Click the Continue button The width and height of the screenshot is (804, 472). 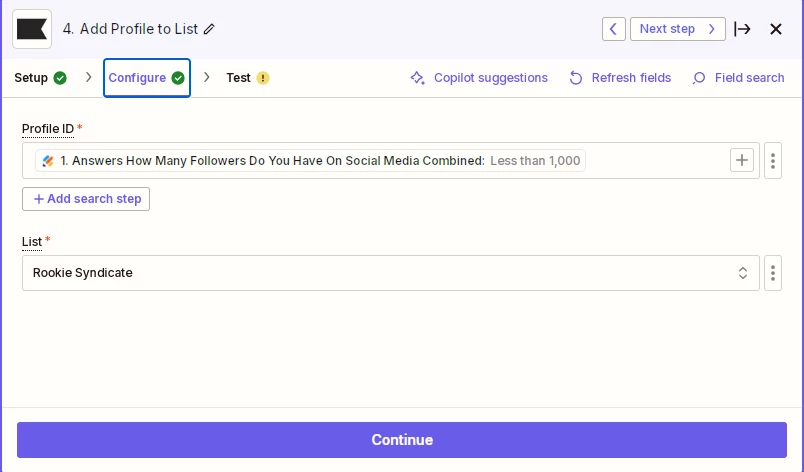point(401,440)
